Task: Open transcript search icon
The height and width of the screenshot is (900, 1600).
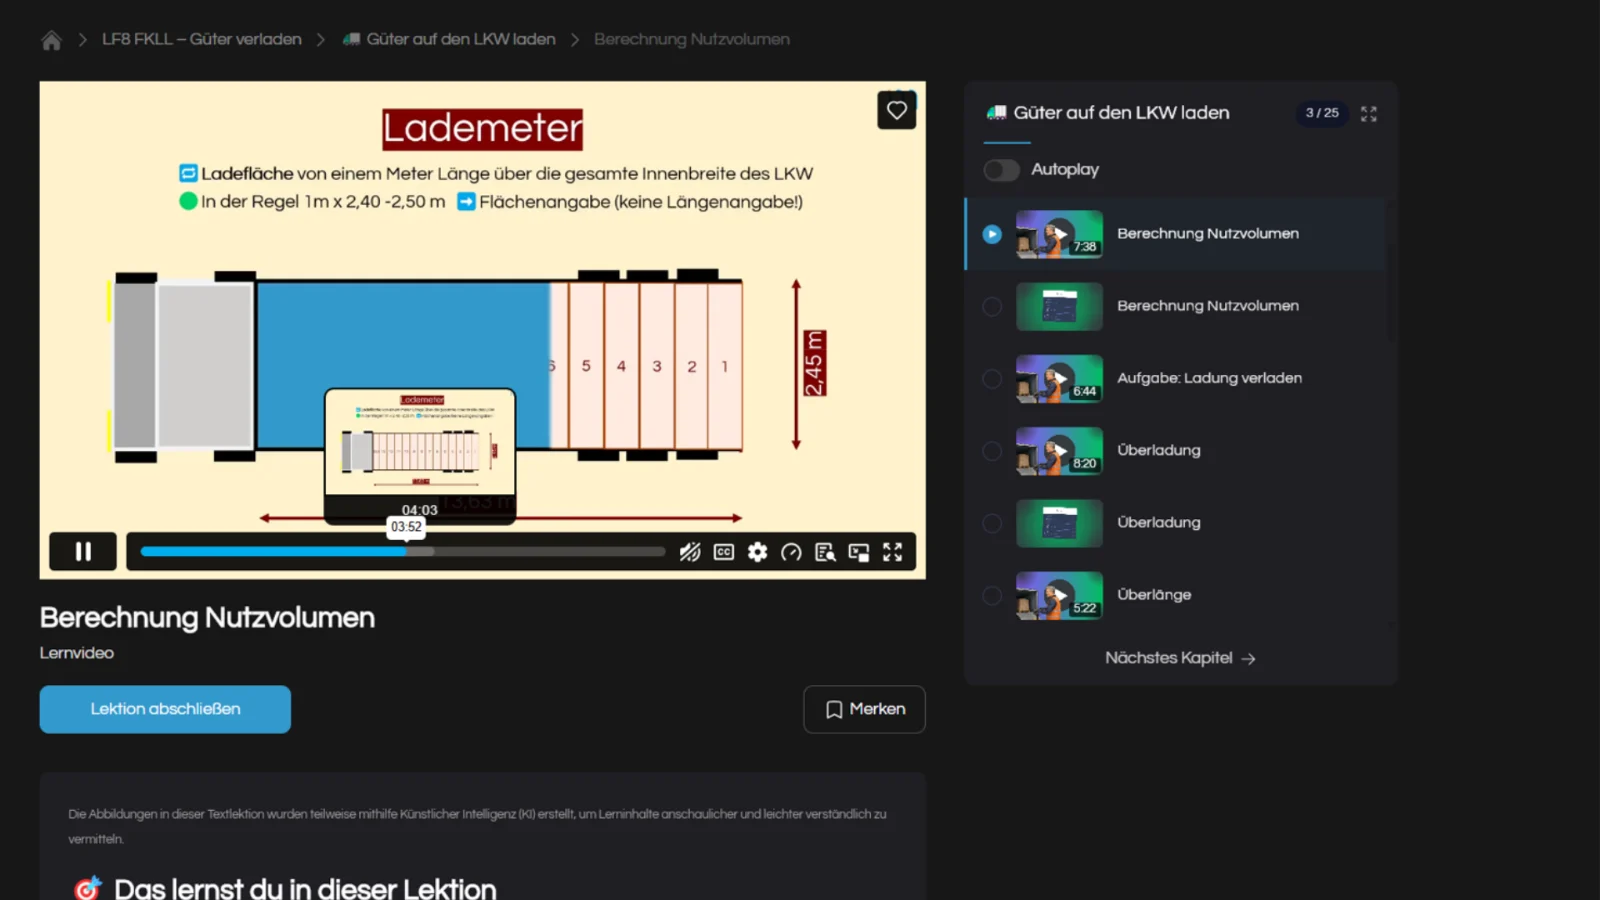Action: tap(825, 552)
